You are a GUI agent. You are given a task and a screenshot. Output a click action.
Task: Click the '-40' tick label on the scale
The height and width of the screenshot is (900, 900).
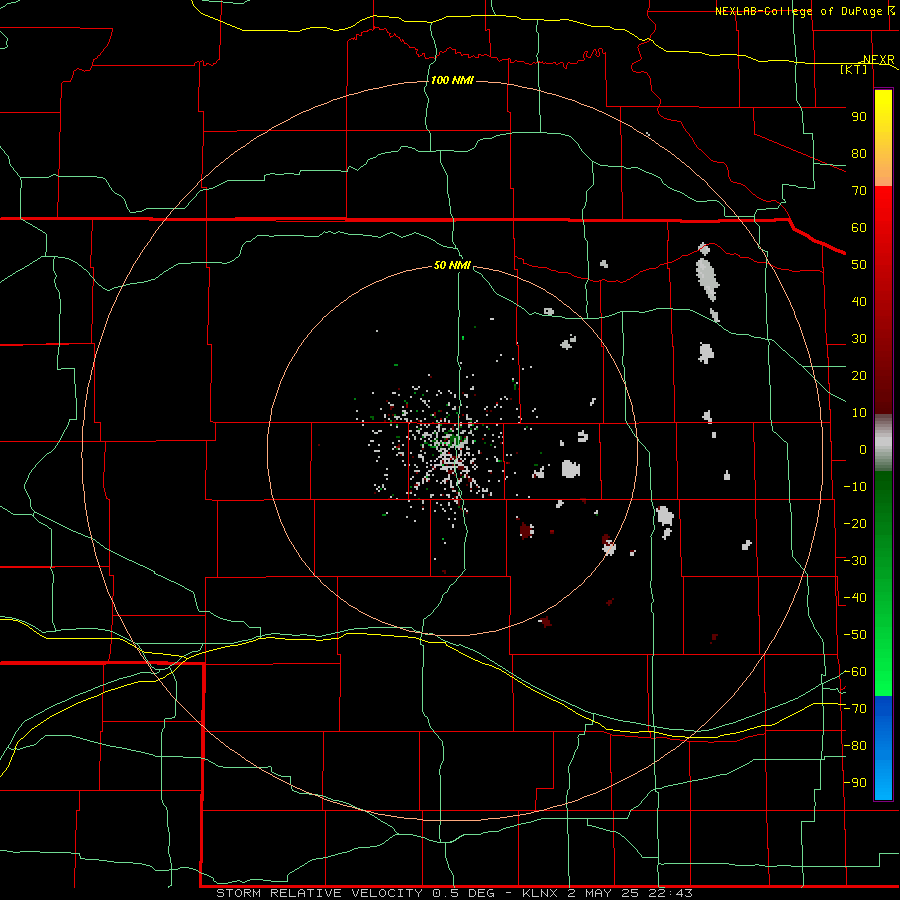click(x=855, y=598)
